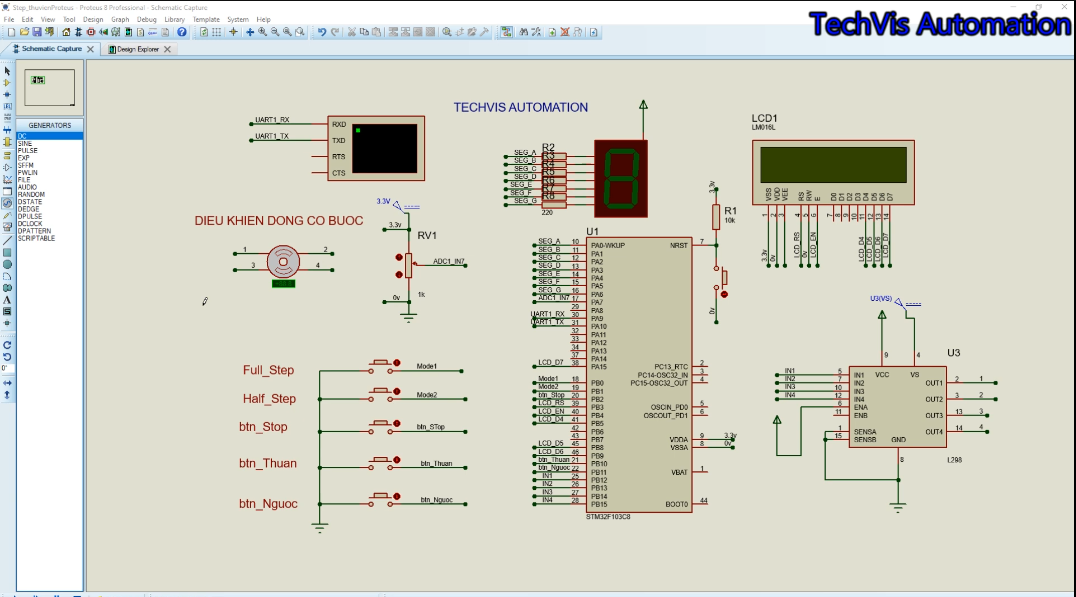
Task: Cut selection with the scissors icon
Action: click(351, 32)
